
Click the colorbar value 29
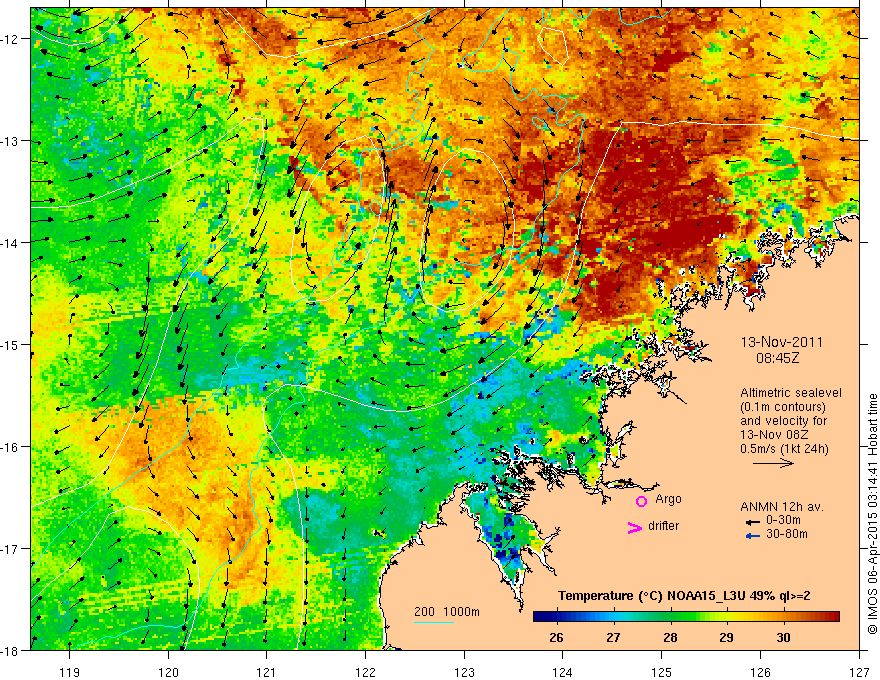click(x=726, y=638)
